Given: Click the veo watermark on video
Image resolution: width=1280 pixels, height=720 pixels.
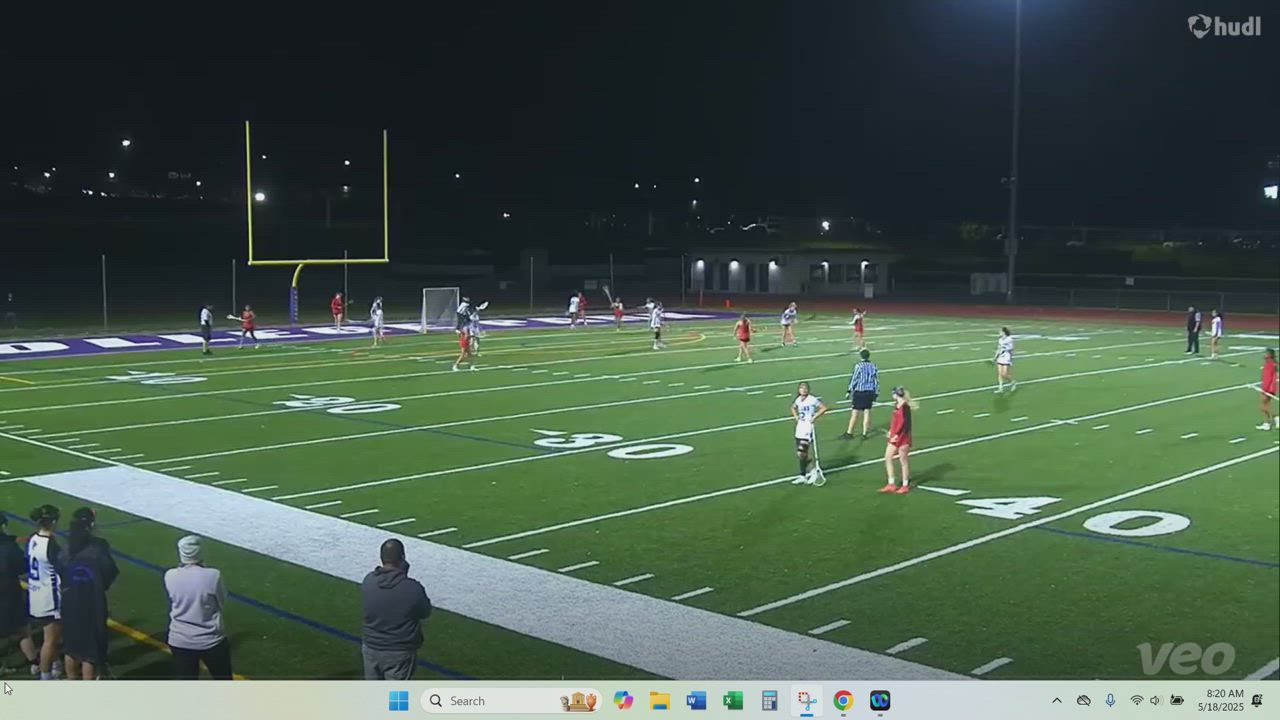Looking at the screenshot, I should tap(1186, 658).
